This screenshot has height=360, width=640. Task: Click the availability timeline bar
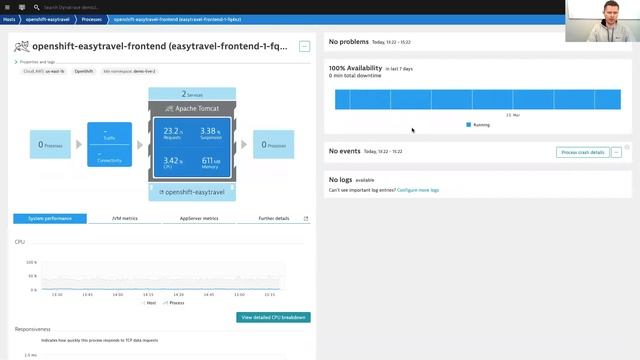click(478, 99)
